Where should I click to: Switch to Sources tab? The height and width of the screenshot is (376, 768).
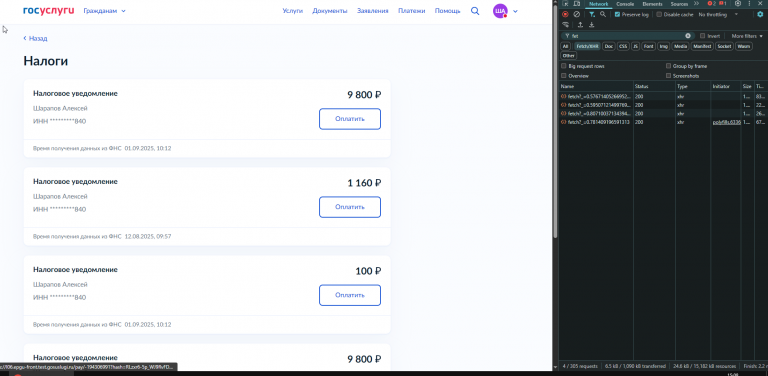(x=679, y=4)
